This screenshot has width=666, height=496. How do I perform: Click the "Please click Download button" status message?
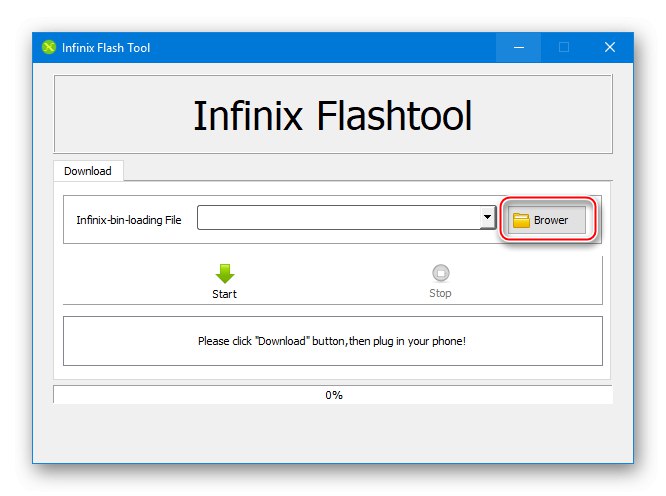coord(332,341)
